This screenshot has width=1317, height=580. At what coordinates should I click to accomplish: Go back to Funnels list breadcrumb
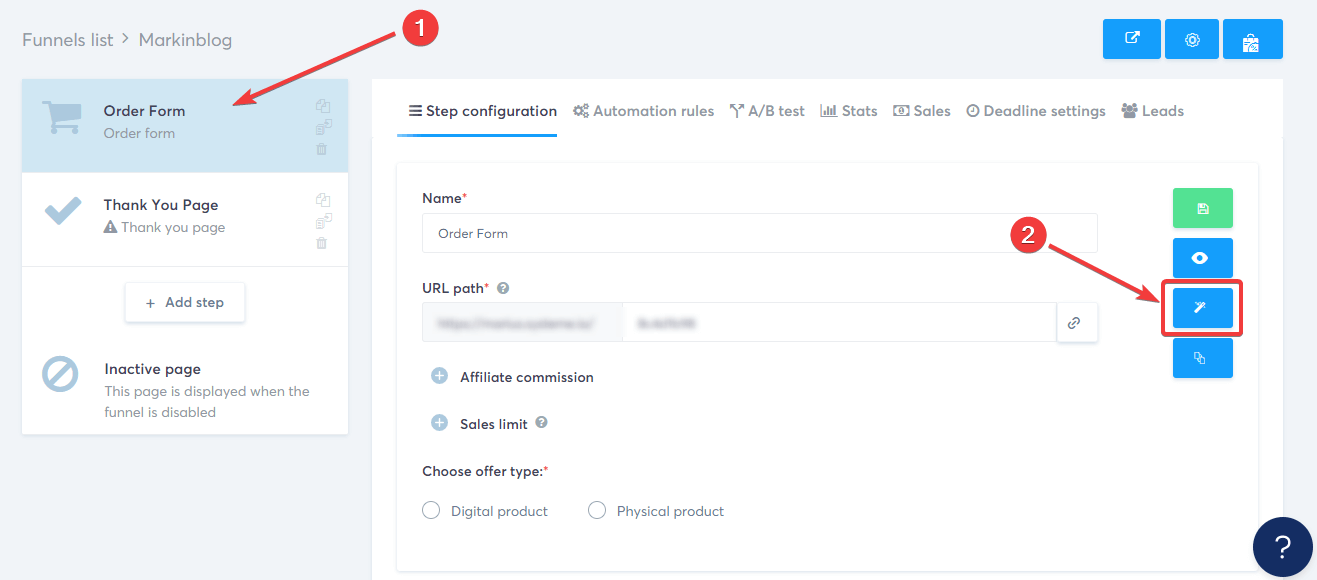coord(67,39)
